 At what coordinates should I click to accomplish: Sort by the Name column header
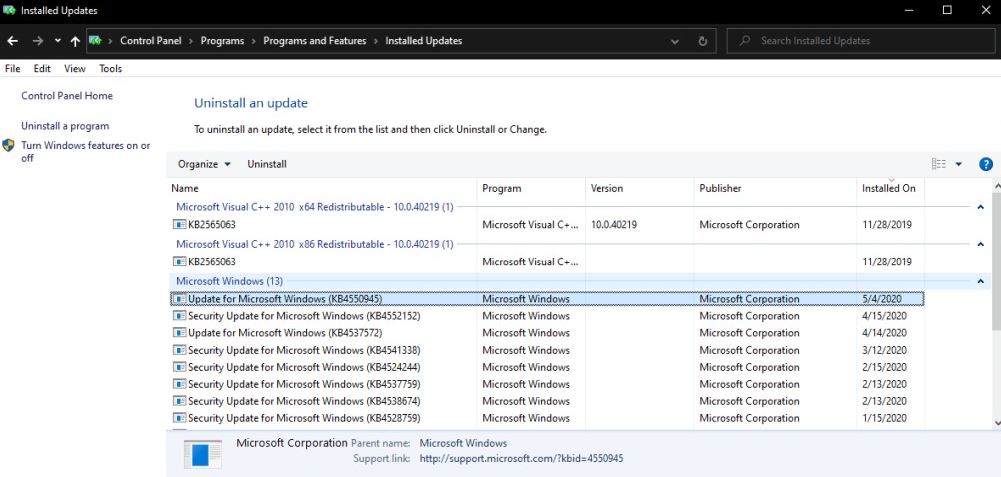pyautogui.click(x=323, y=188)
